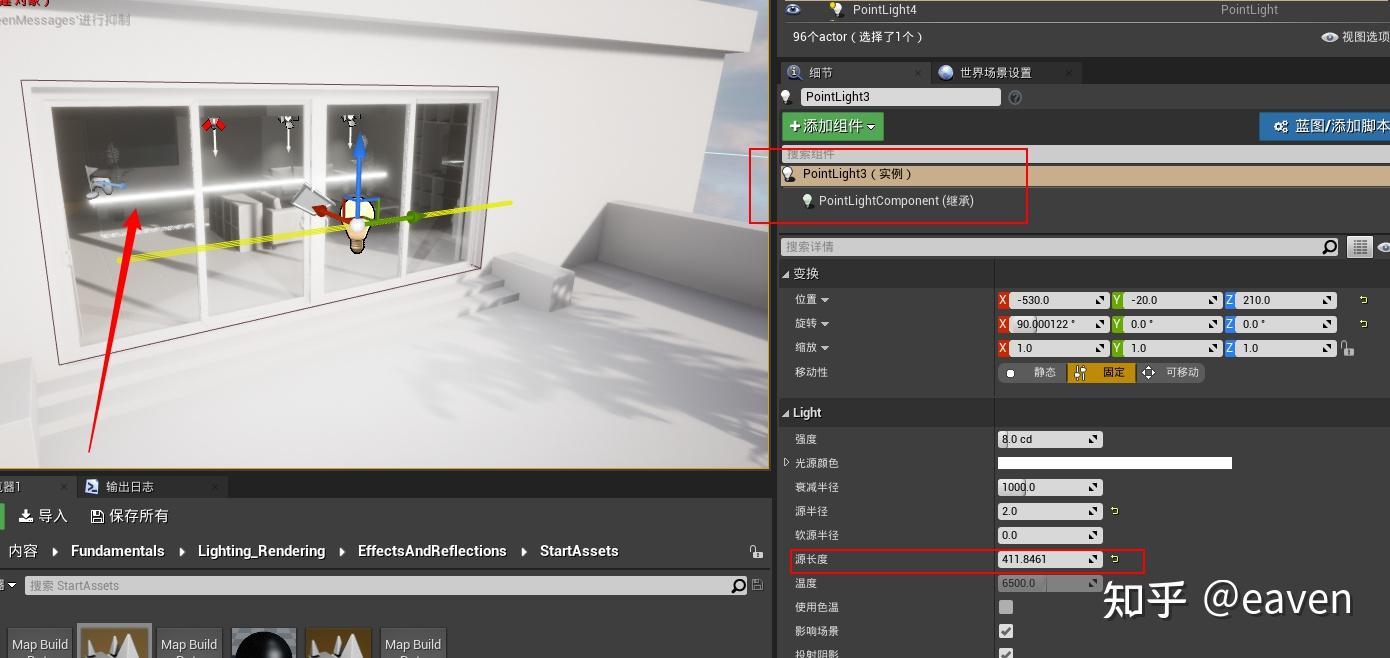
Task: Open the 位置 location type dropdown
Action: (812, 299)
